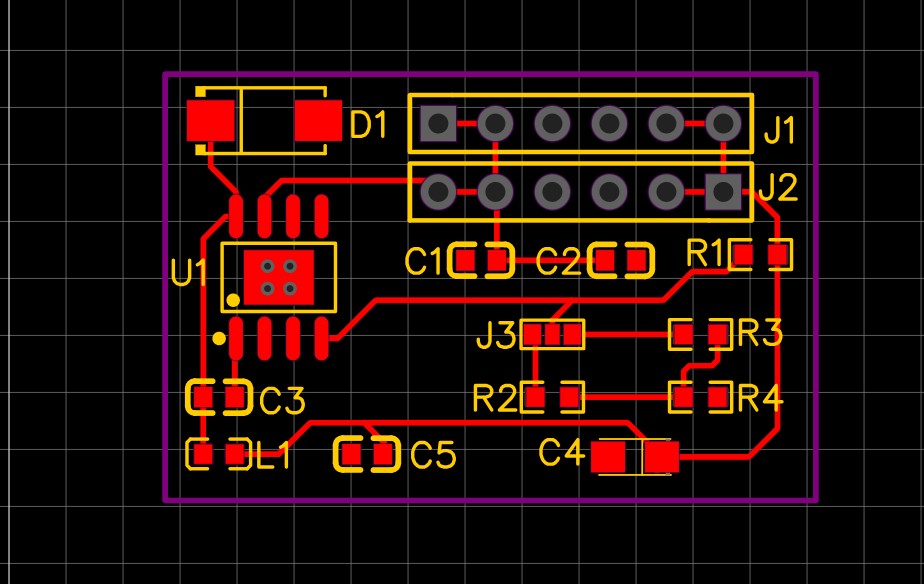The width and height of the screenshot is (924, 584).
Task: Select the D1 designator label
Action: coord(368,125)
